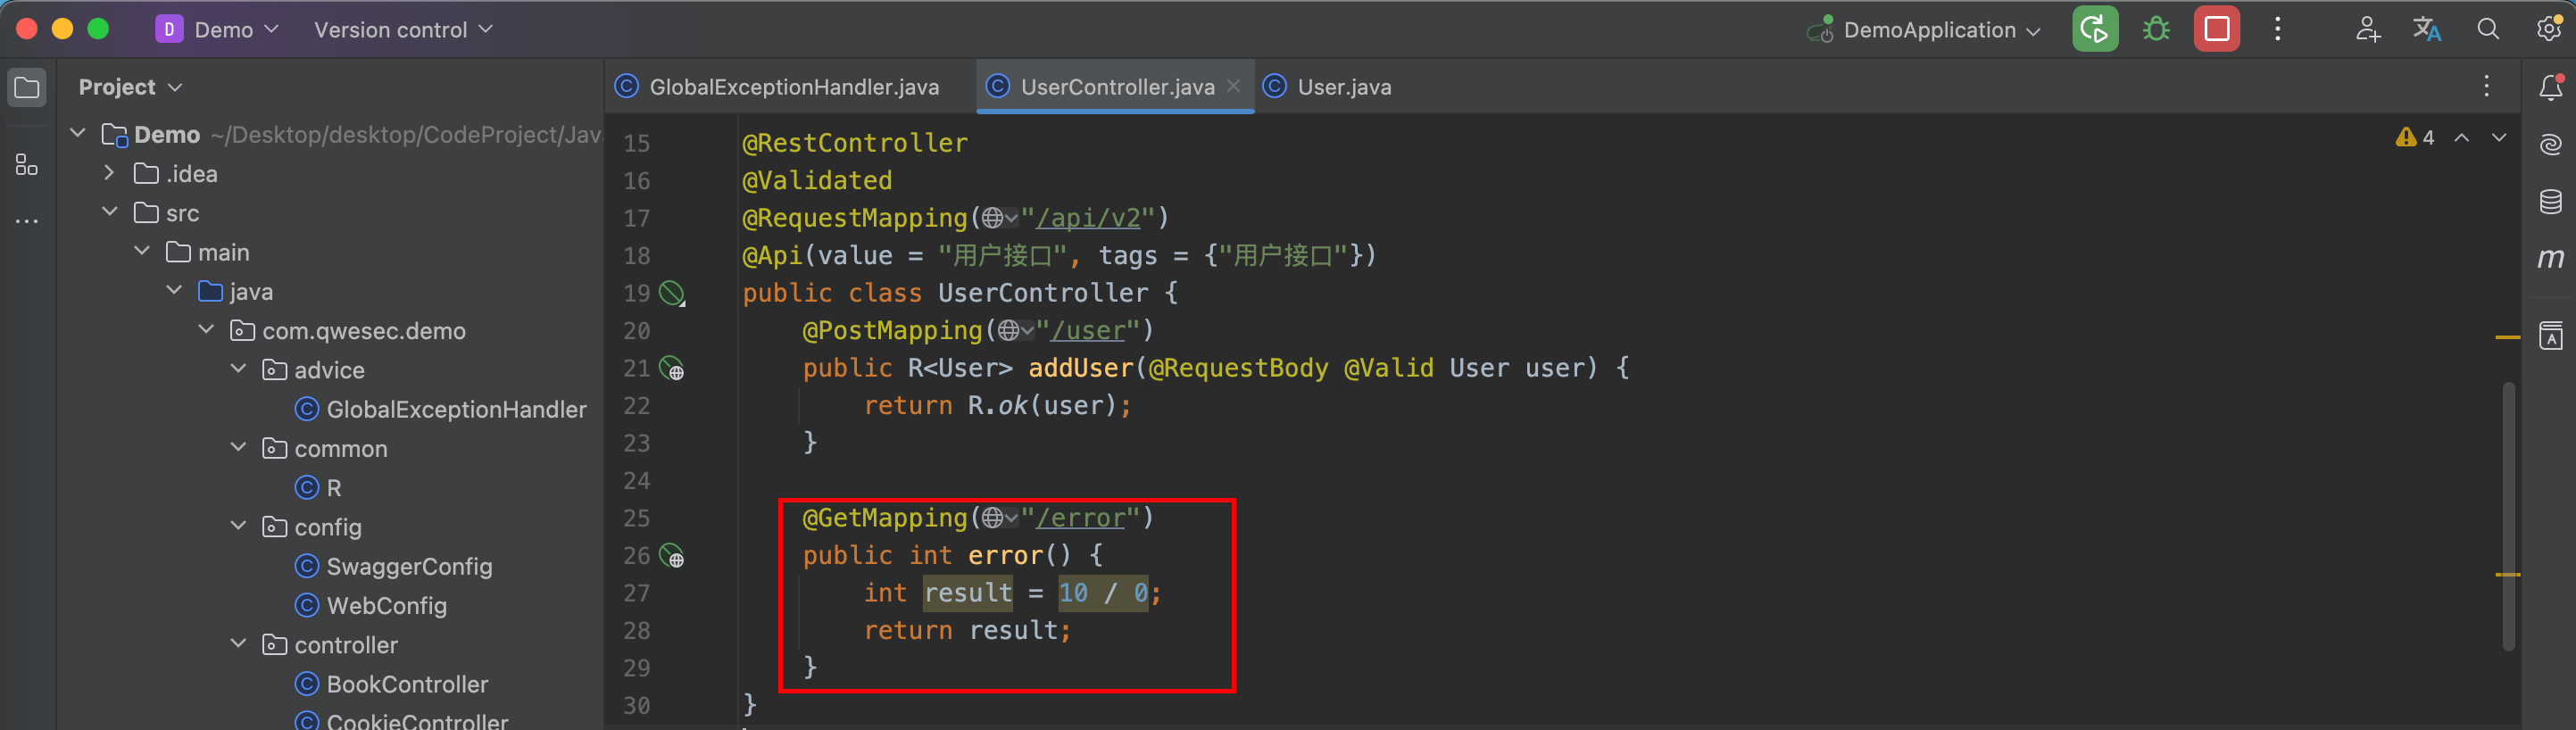
Task: Collapse the controller package
Action: (238, 644)
